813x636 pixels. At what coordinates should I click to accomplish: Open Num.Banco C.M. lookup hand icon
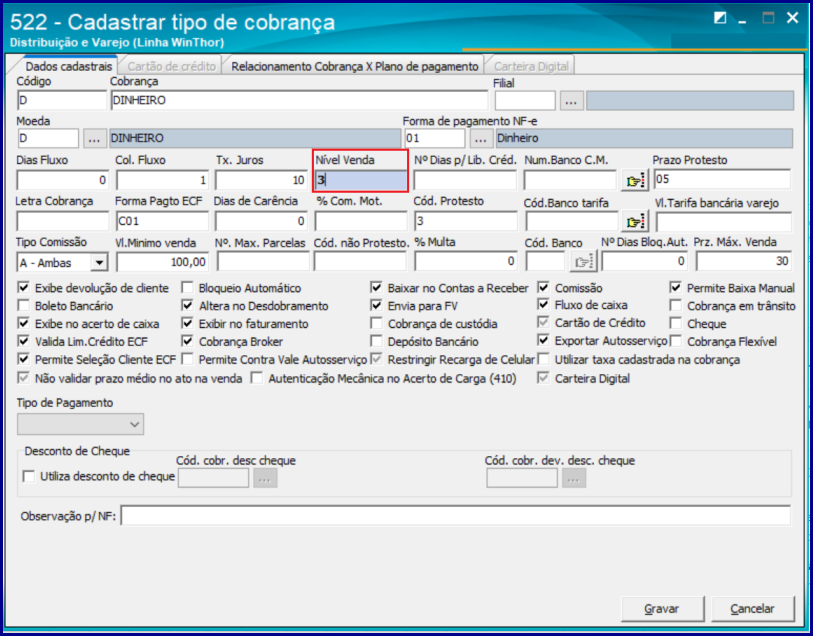(x=635, y=180)
